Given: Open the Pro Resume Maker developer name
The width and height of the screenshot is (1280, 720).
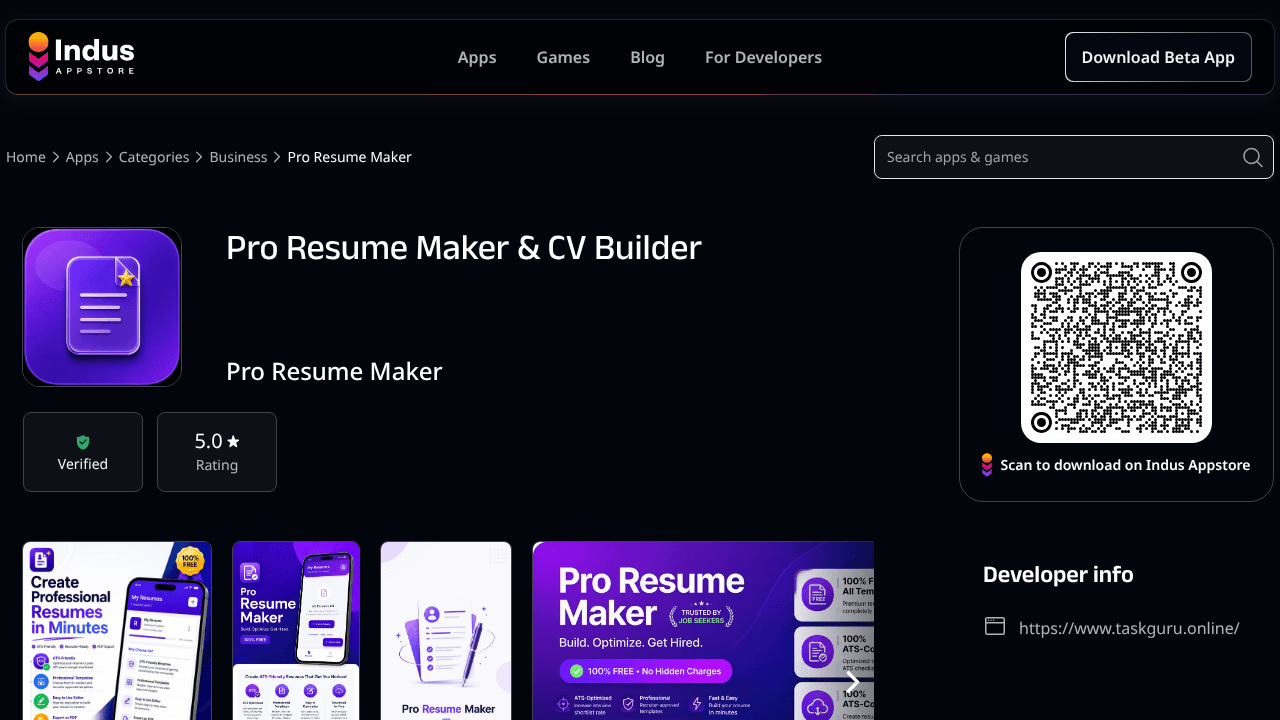Looking at the screenshot, I should pyautogui.click(x=334, y=371).
